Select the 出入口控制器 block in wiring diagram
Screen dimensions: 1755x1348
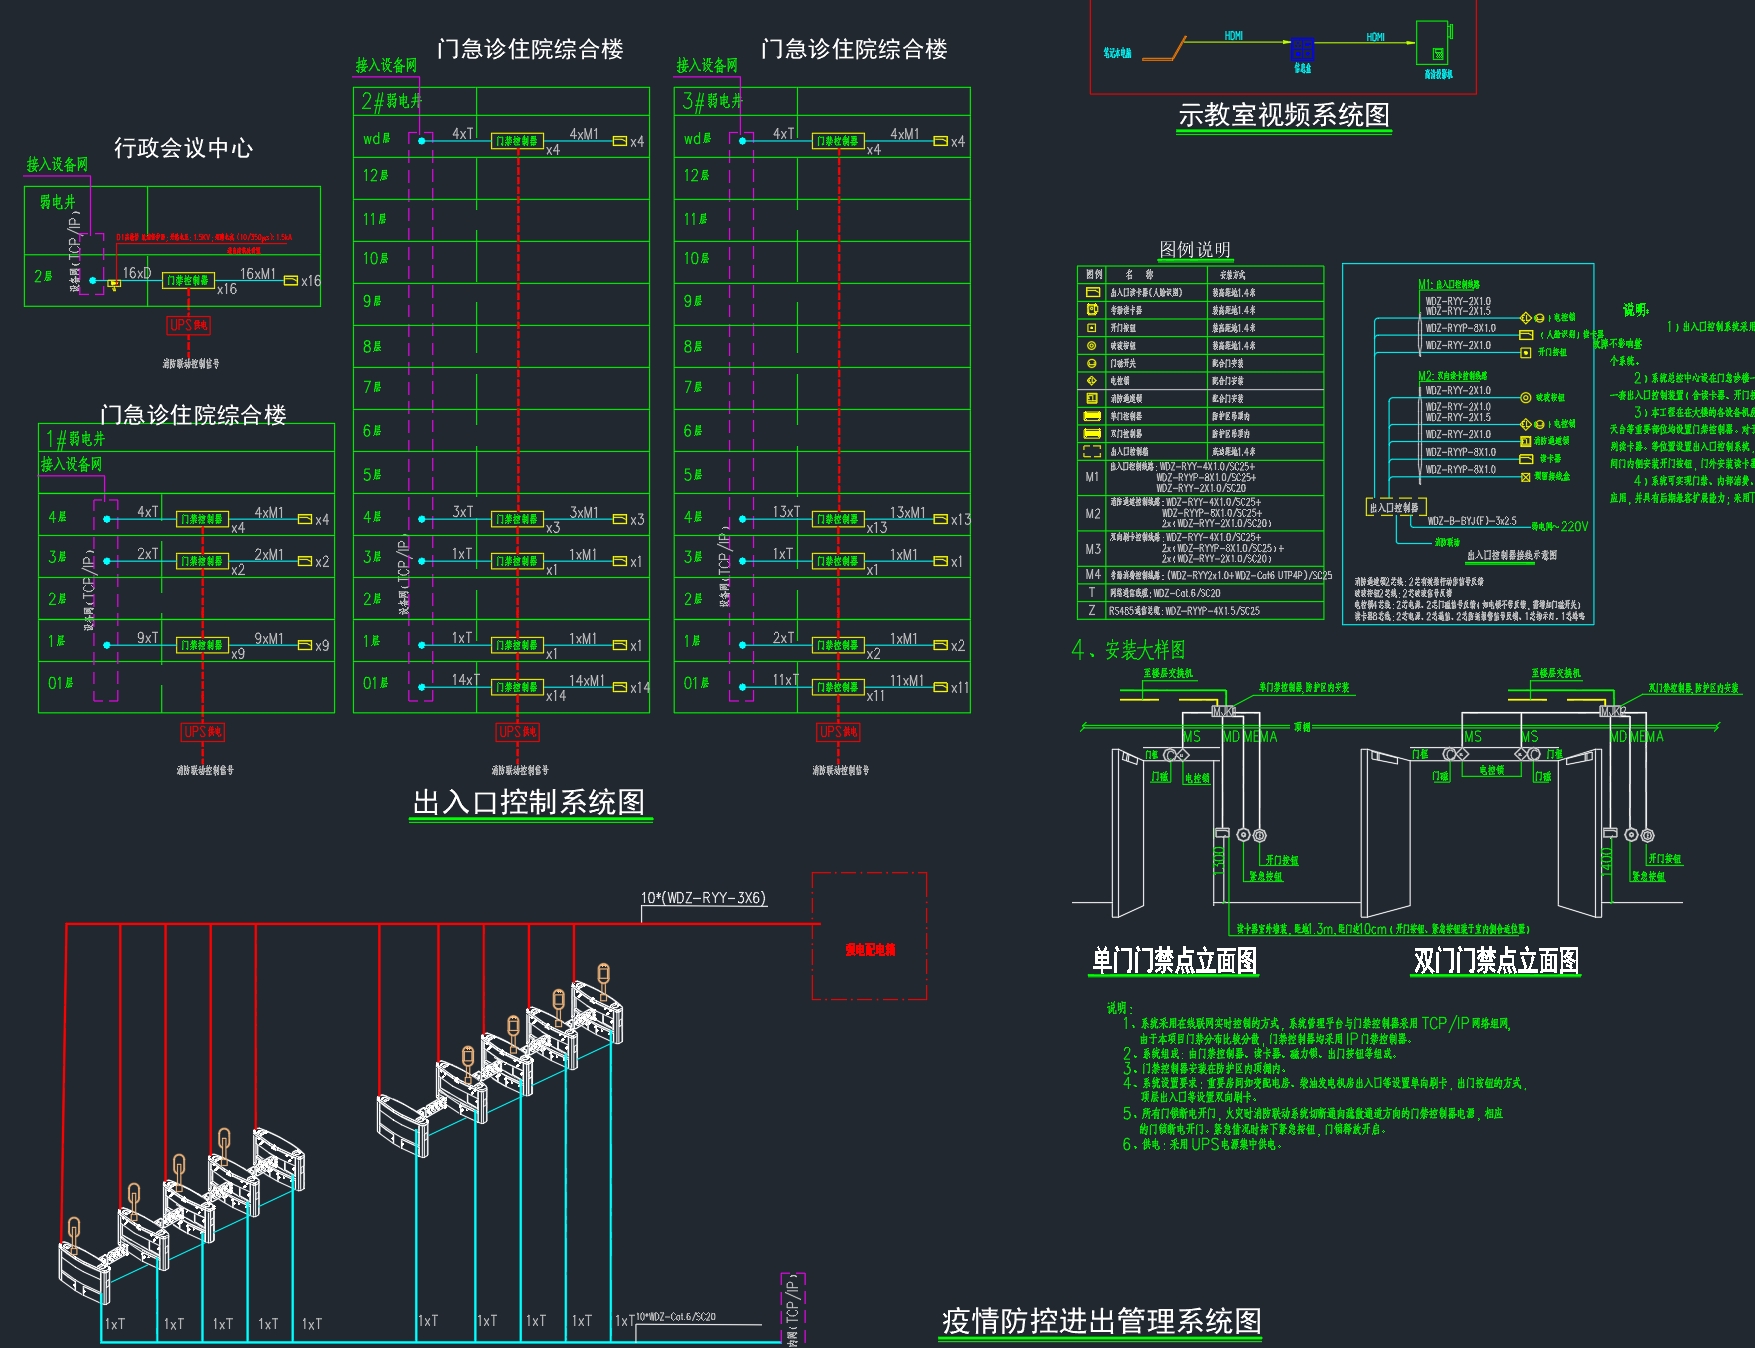[x=1397, y=507]
